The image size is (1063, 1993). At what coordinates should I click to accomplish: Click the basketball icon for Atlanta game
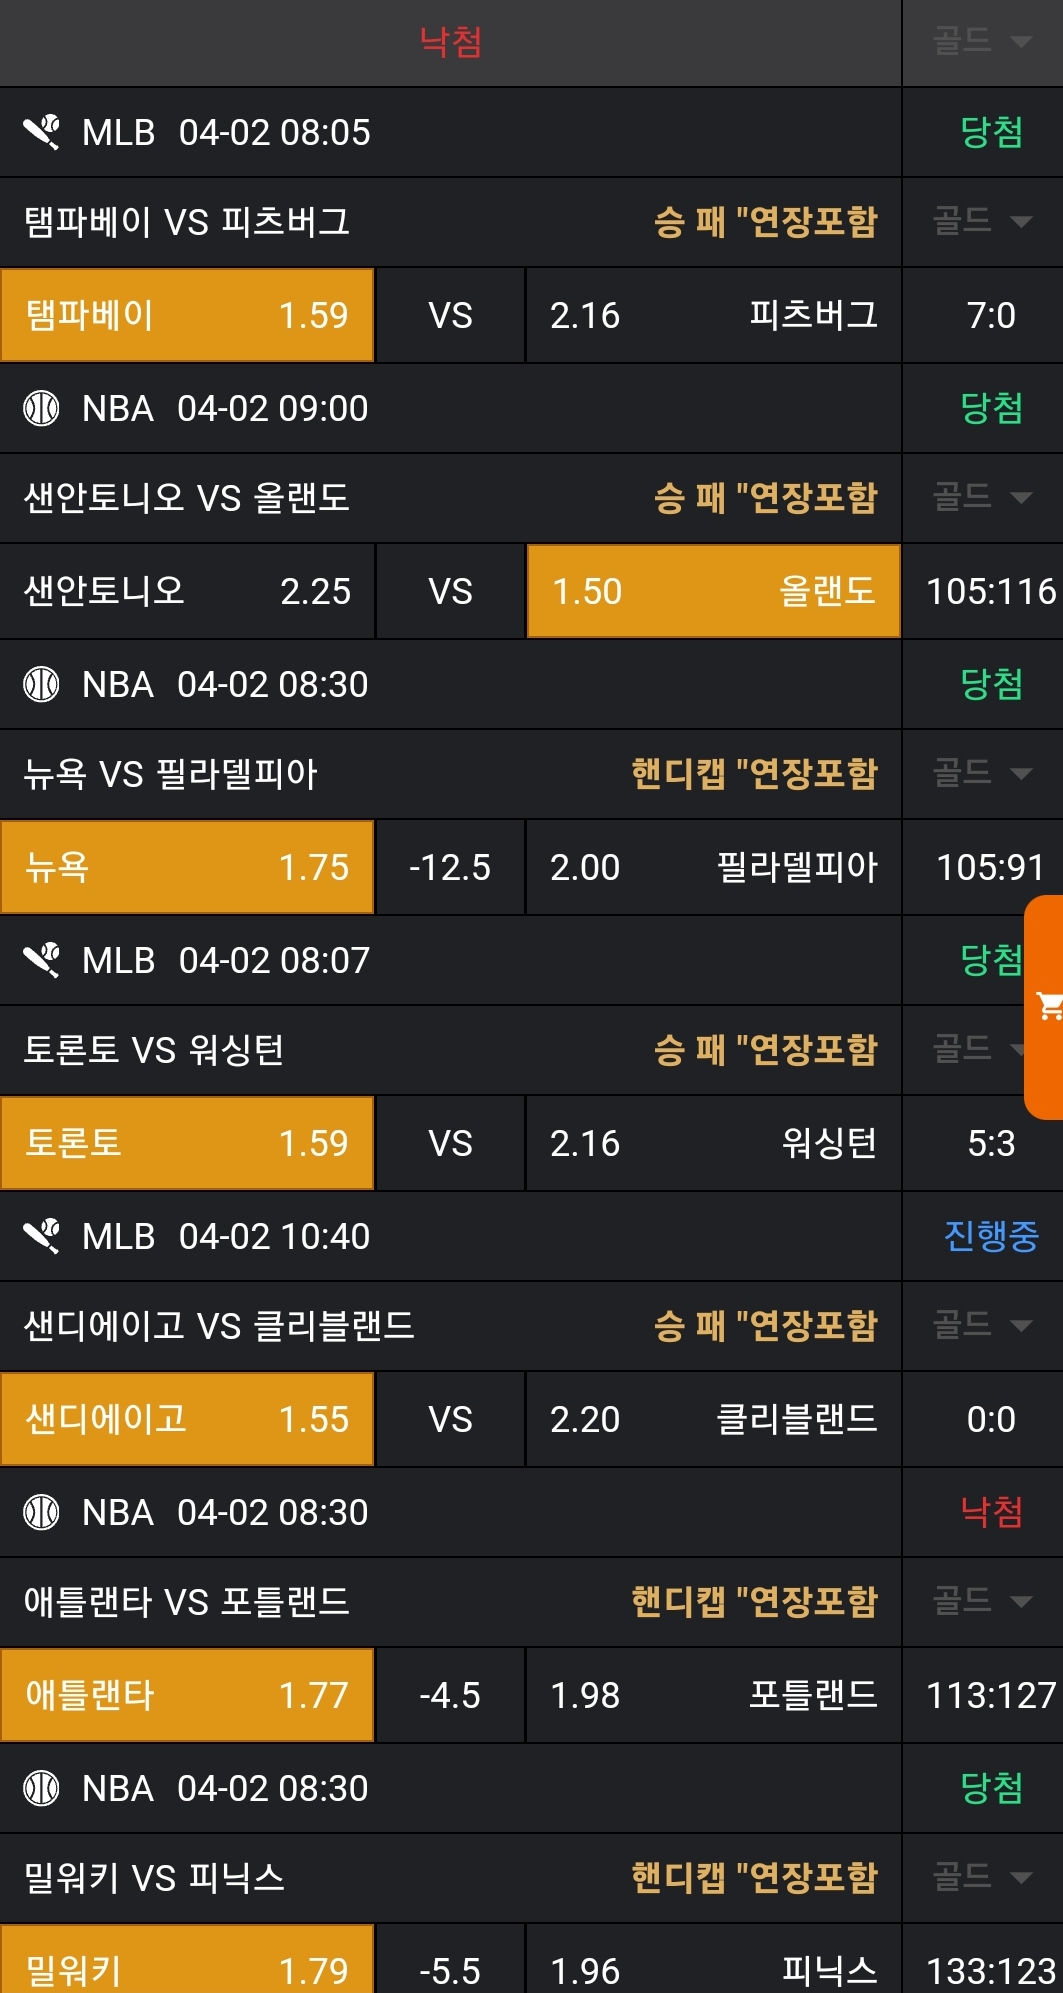point(42,1512)
